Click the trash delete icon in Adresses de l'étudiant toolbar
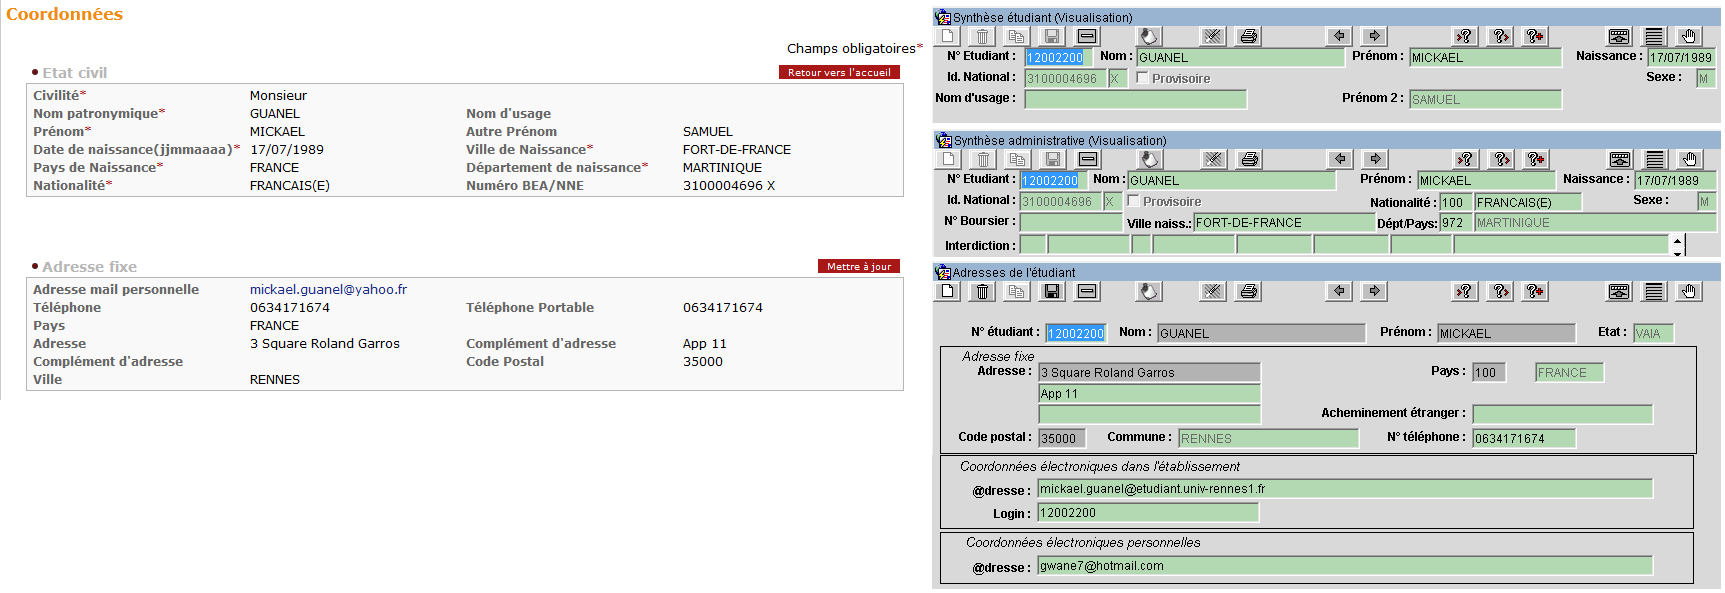Viewport: 1725px width, 593px height. click(982, 291)
